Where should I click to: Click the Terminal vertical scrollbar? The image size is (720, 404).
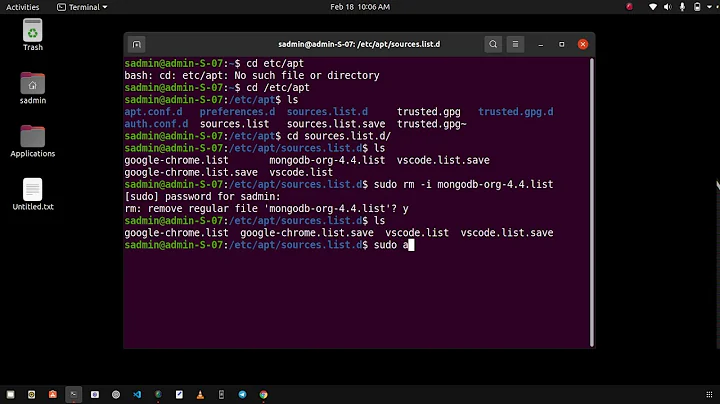coord(591,202)
